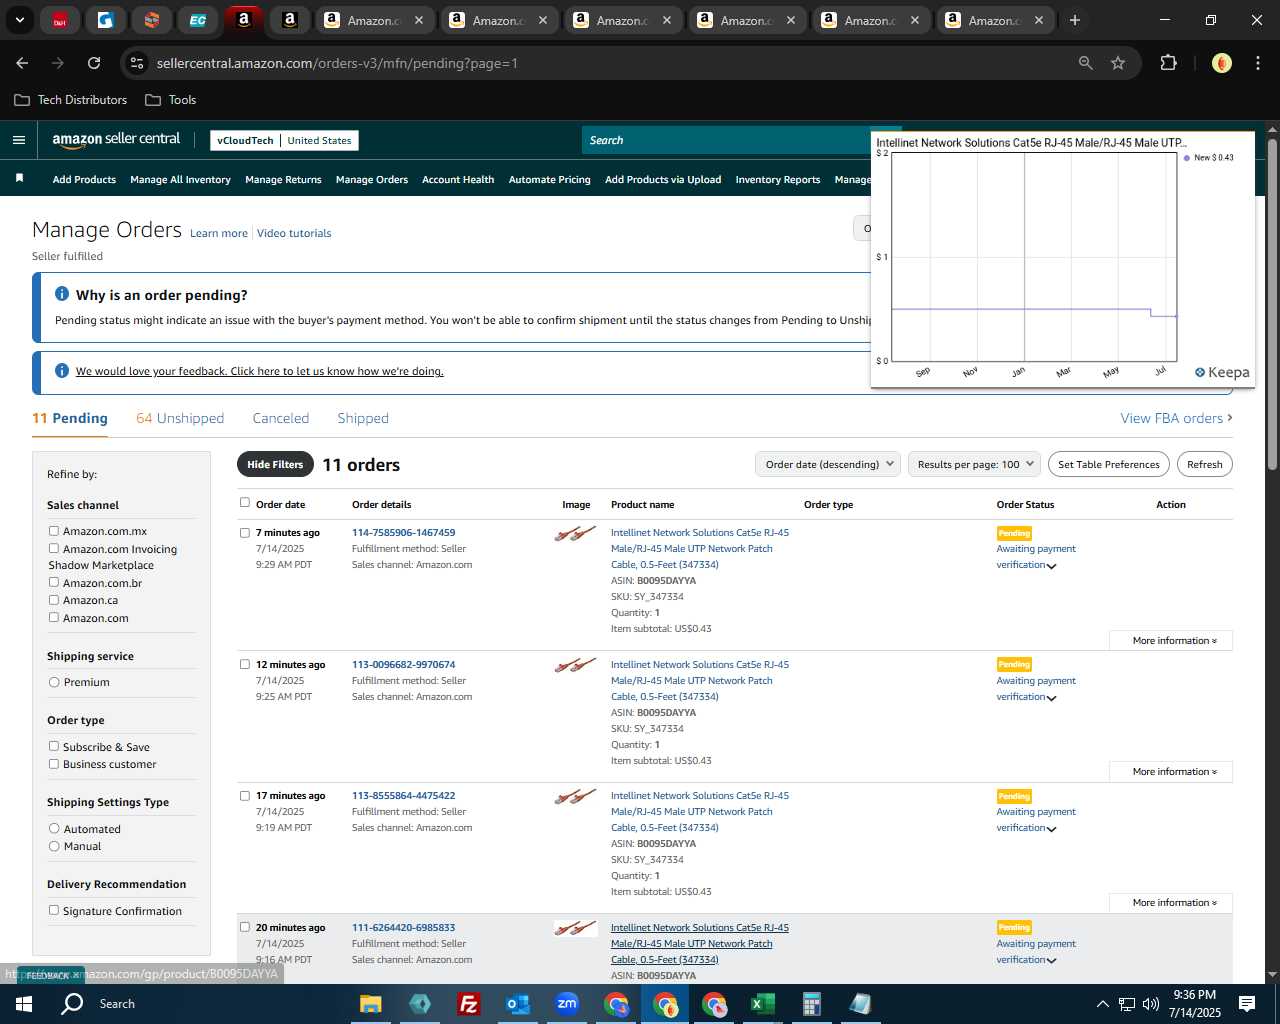Open Zoom from the taskbar
The width and height of the screenshot is (1280, 1024).
pos(567,1004)
